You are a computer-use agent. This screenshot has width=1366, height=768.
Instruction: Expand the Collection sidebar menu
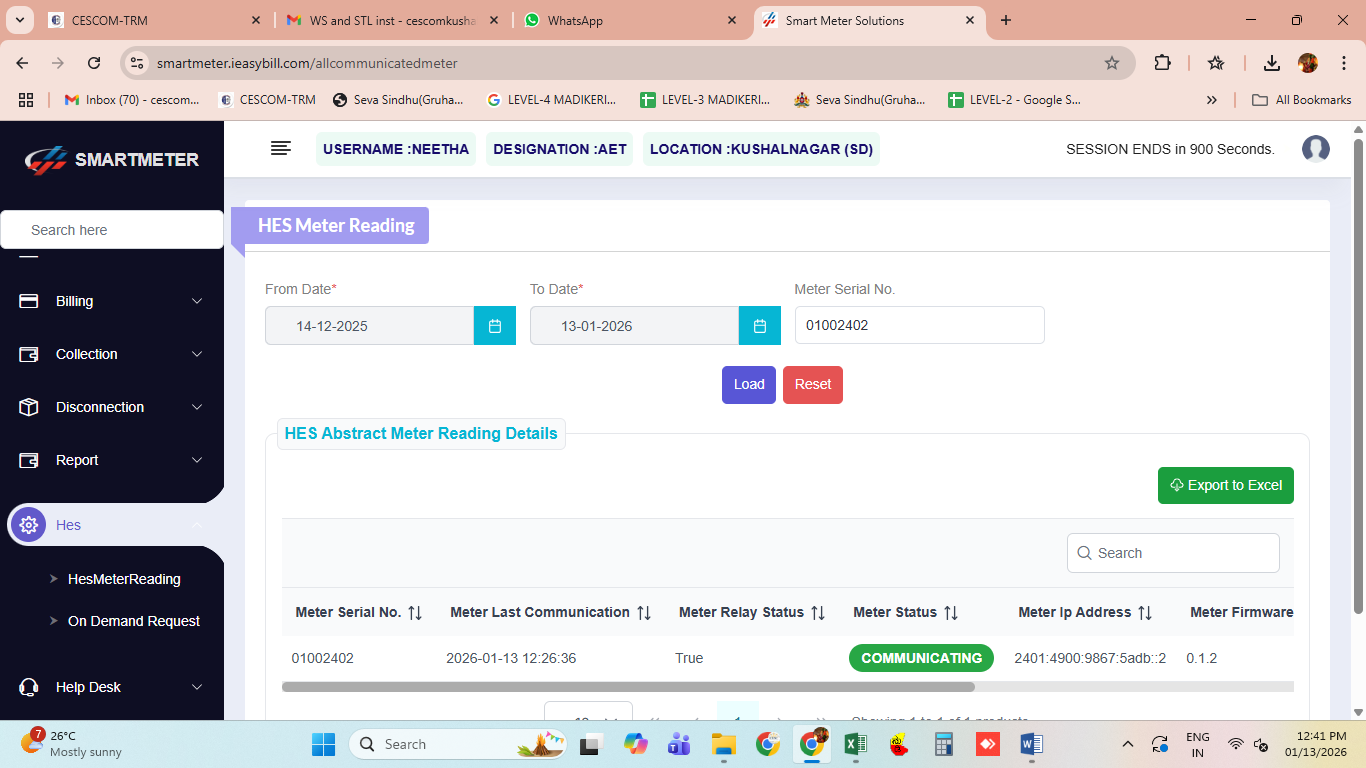point(112,354)
